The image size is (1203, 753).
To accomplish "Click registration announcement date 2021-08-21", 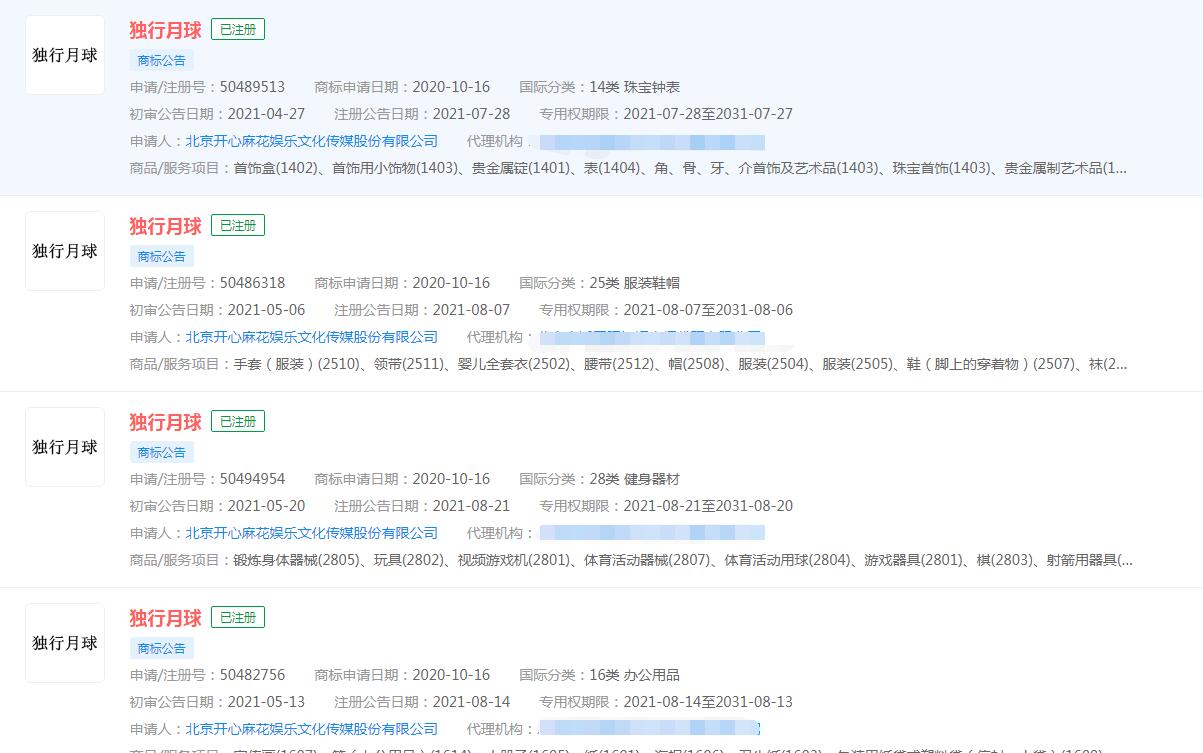I will tap(471, 506).
